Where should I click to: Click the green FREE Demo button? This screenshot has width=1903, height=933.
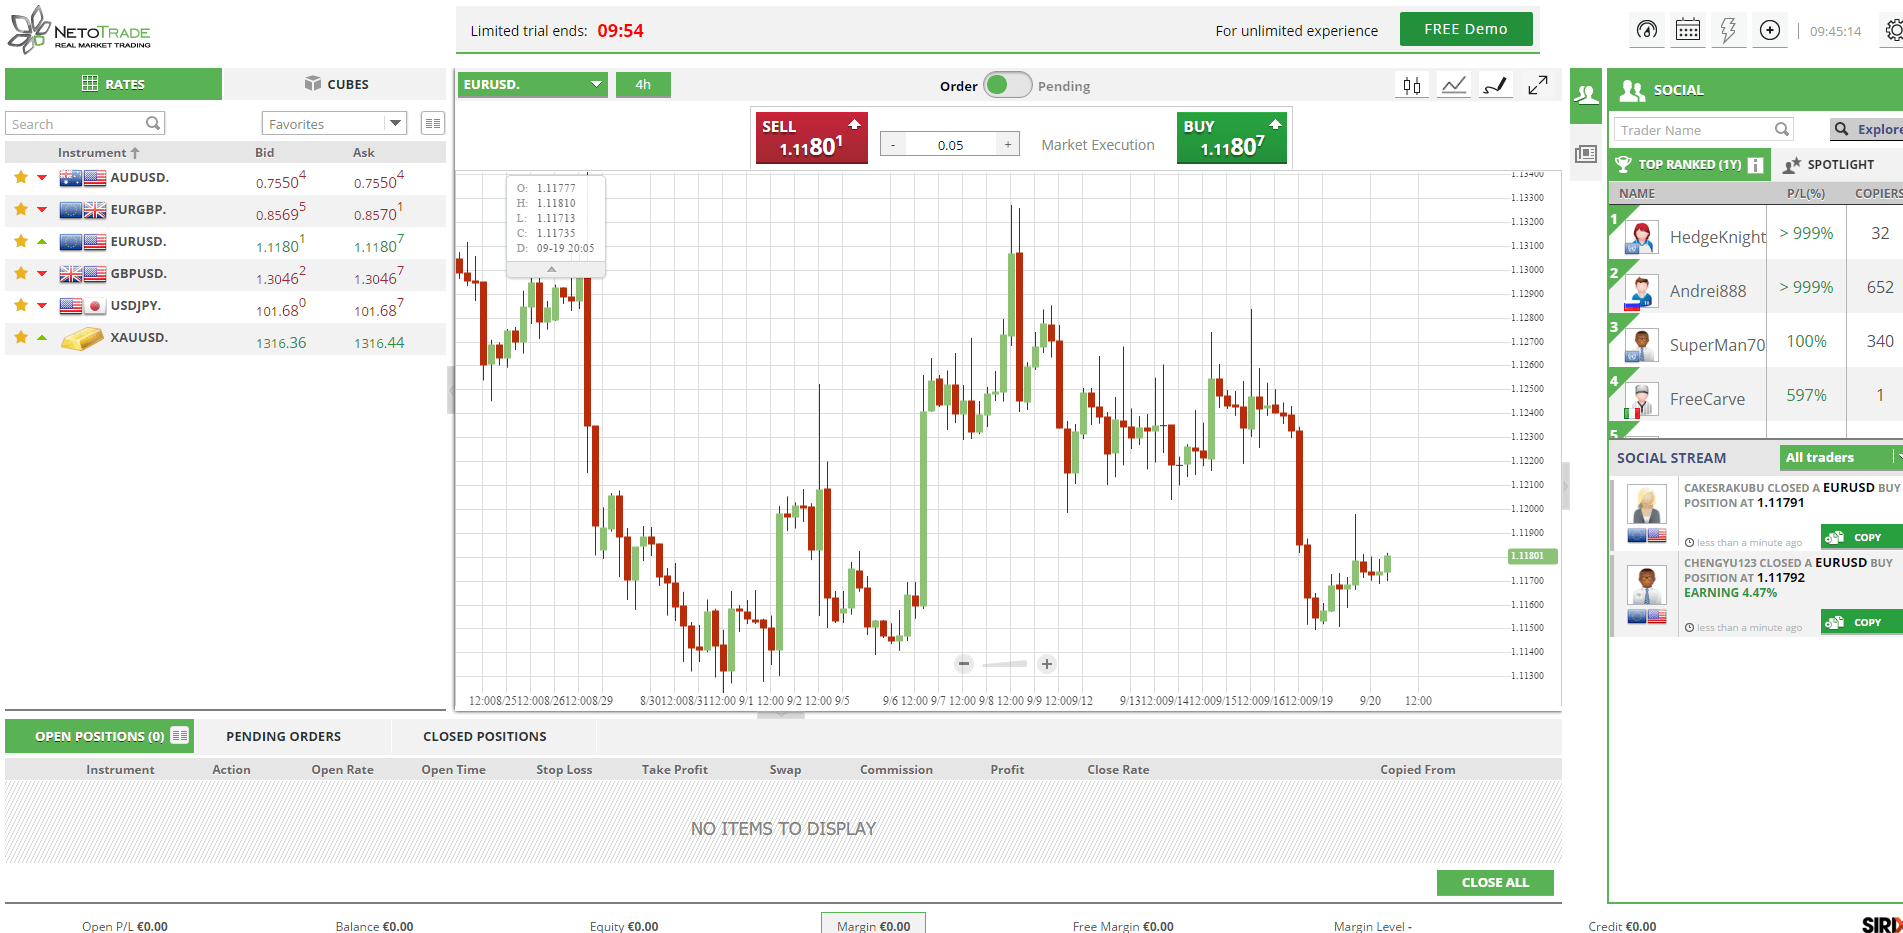[1466, 29]
